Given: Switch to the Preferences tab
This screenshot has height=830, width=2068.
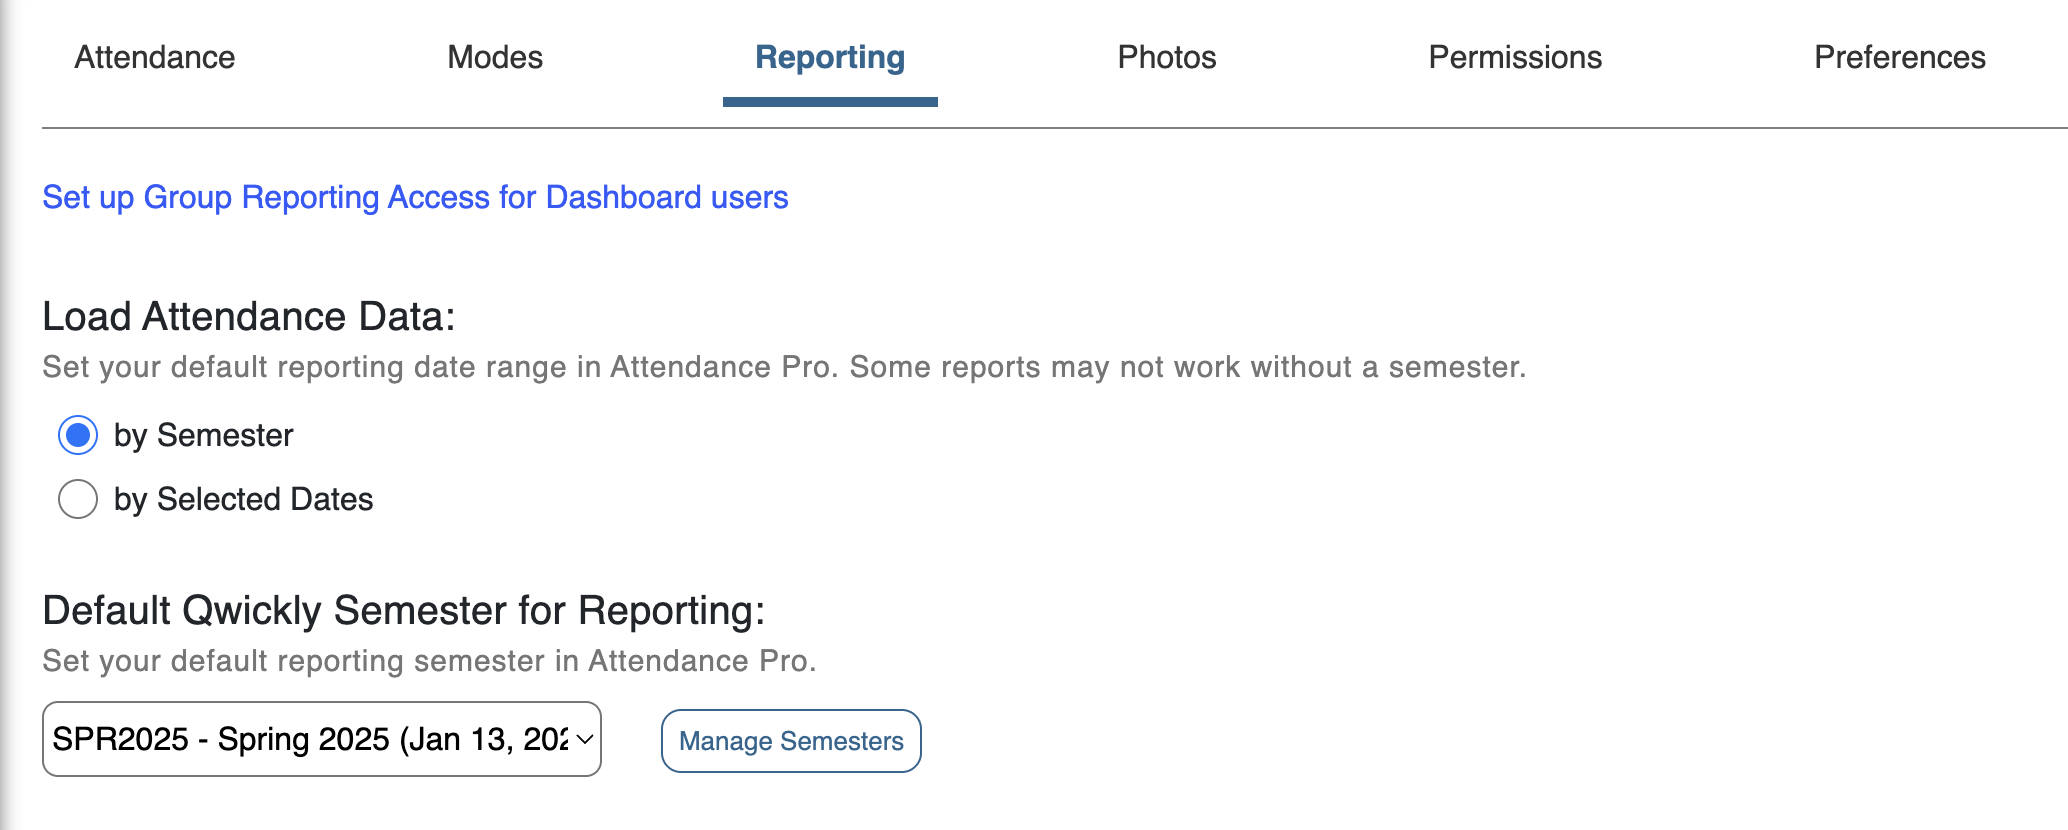Looking at the screenshot, I should (x=1900, y=58).
